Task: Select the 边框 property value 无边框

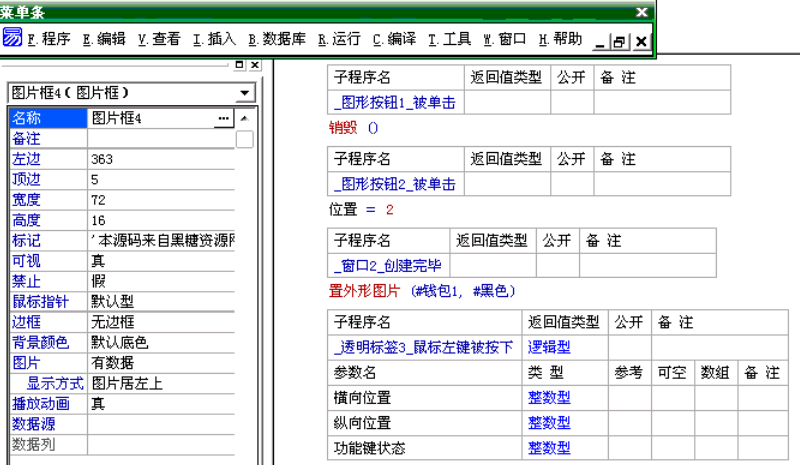Action: coord(160,322)
